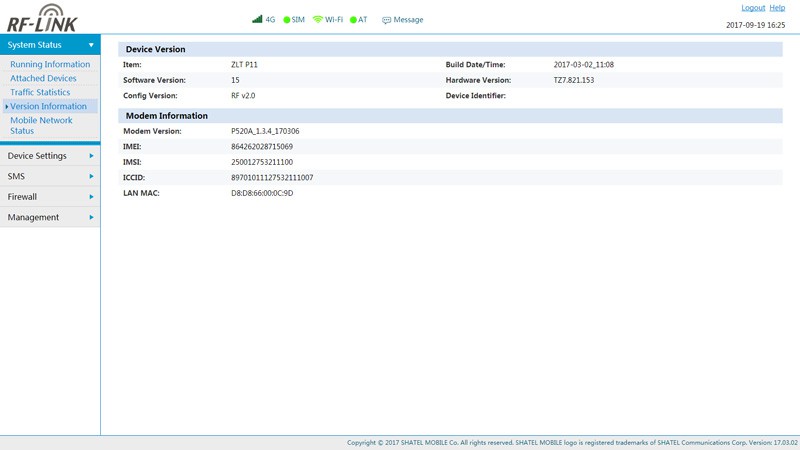
Task: Open Traffic Statistics page
Action: [x=40, y=92]
